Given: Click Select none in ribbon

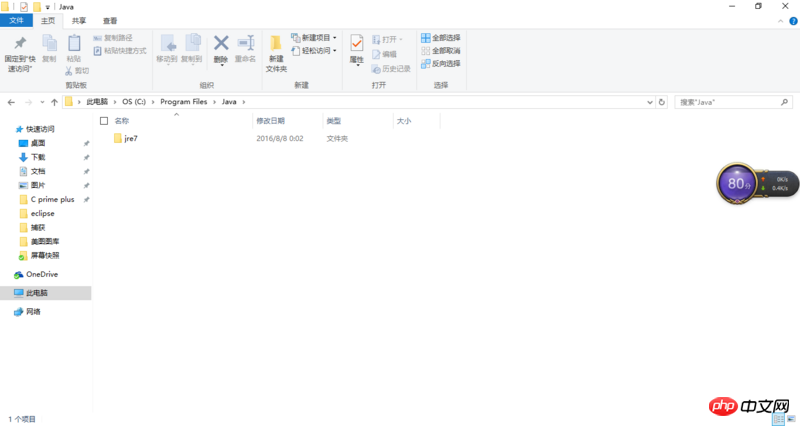Looking at the screenshot, I should point(441,51).
